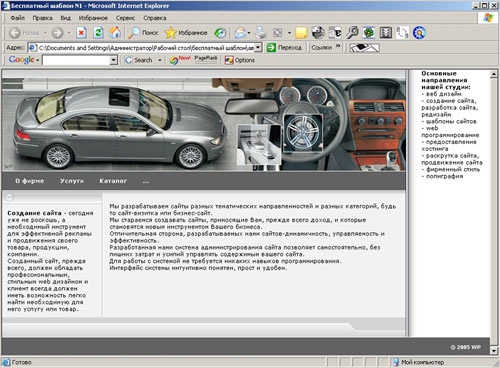
Task: Click the Переход go button
Action: coord(284,48)
